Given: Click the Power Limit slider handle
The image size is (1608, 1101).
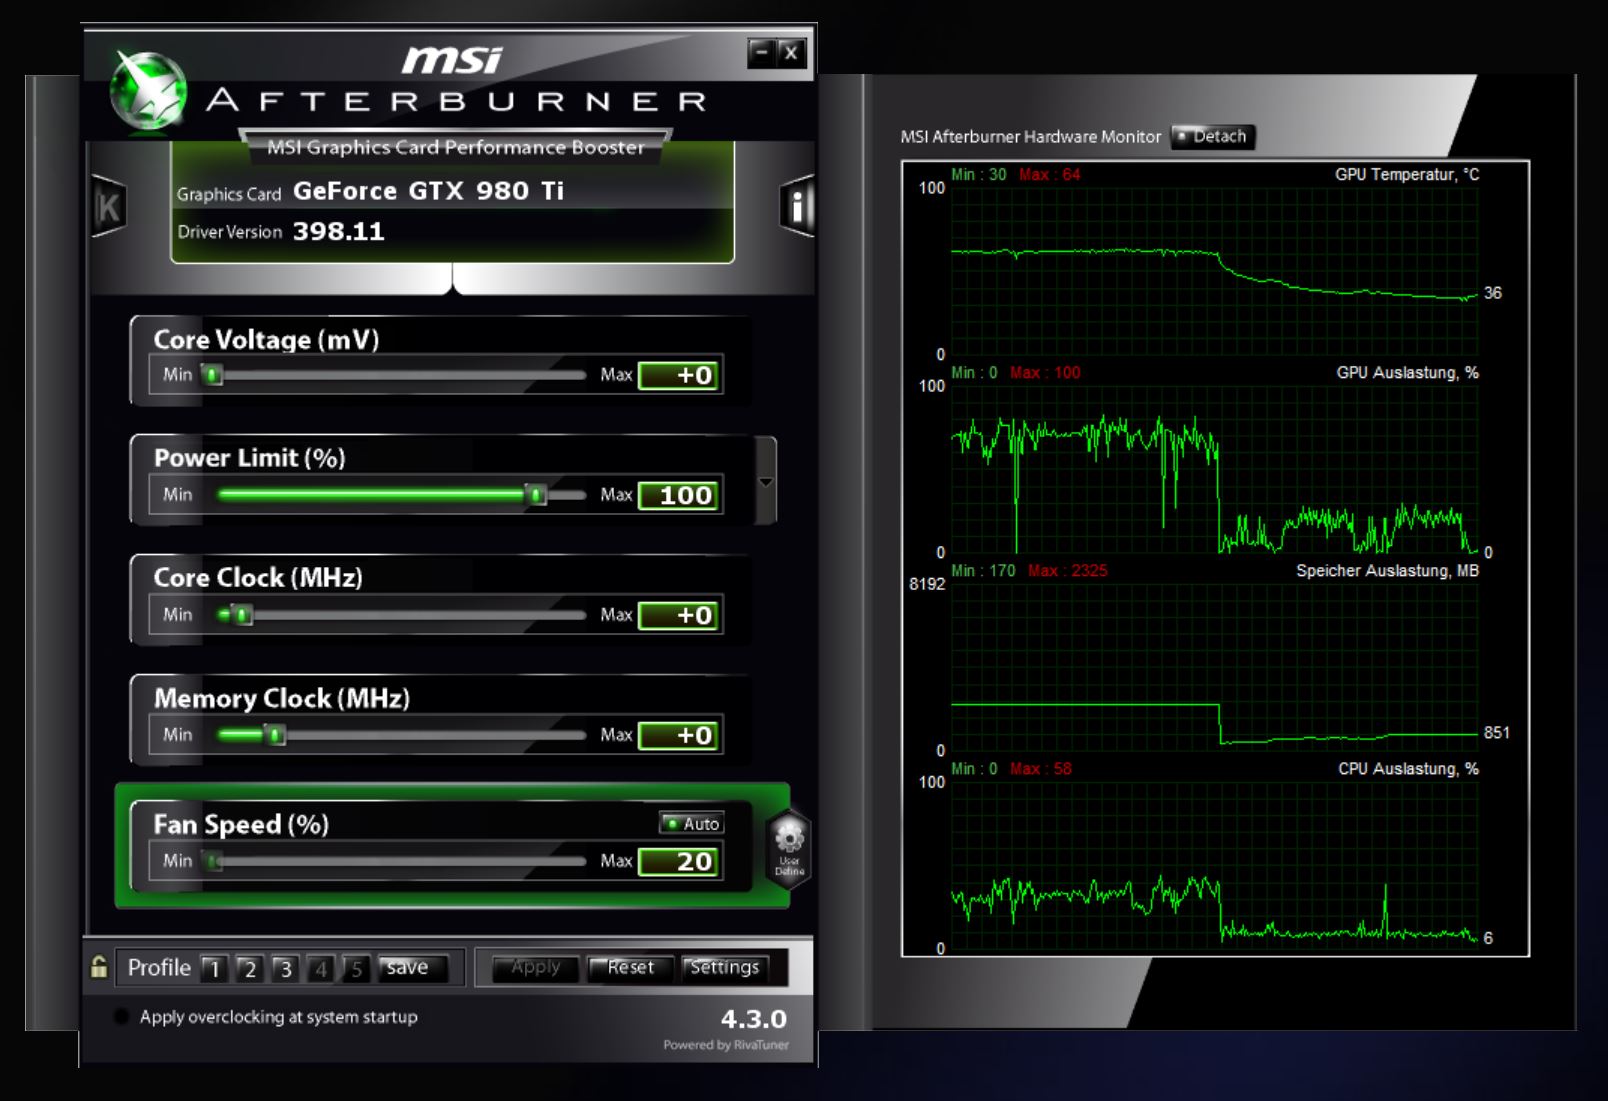Looking at the screenshot, I should coord(536,495).
